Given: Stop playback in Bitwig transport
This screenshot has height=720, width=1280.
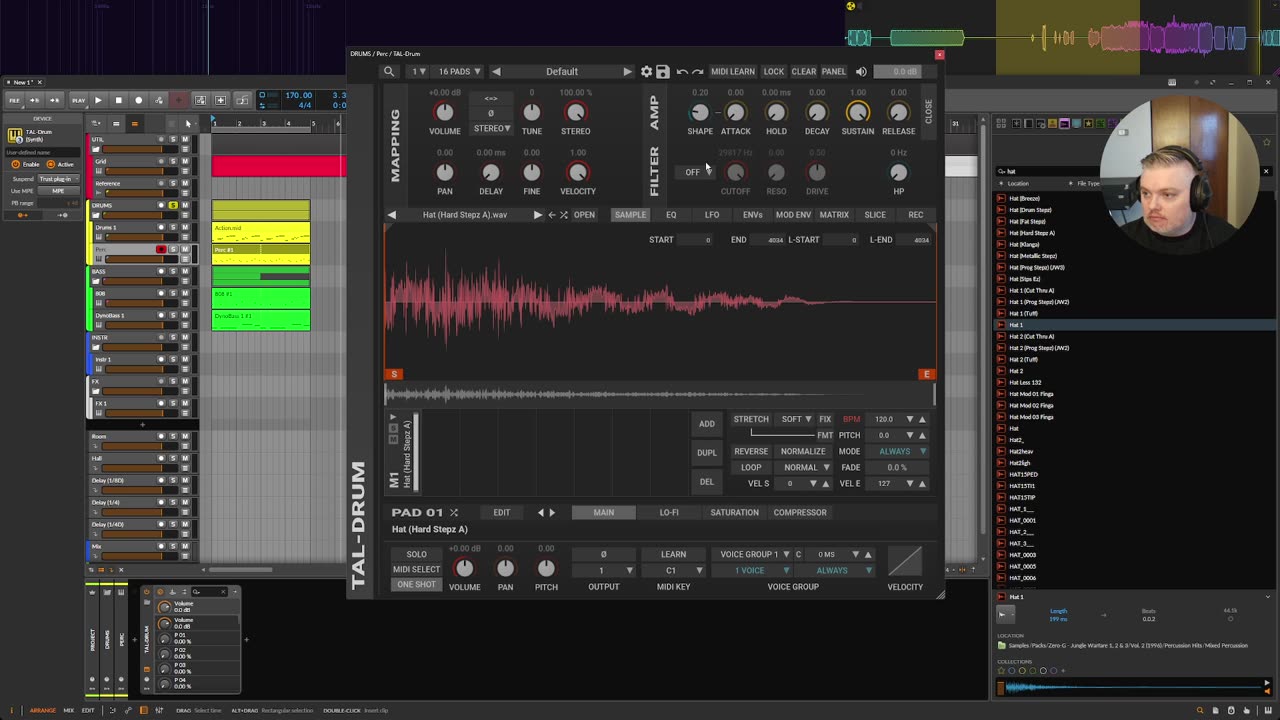Looking at the screenshot, I should click(x=118, y=100).
